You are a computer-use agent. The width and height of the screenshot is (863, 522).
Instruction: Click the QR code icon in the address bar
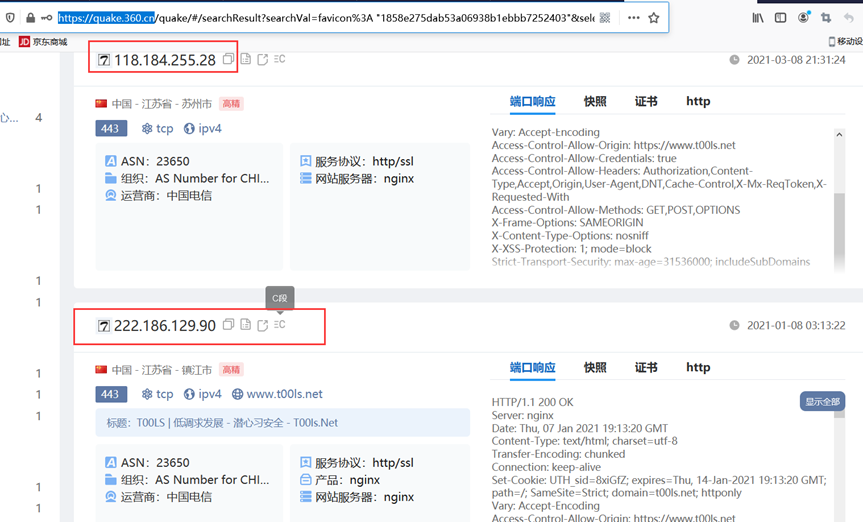(x=605, y=18)
